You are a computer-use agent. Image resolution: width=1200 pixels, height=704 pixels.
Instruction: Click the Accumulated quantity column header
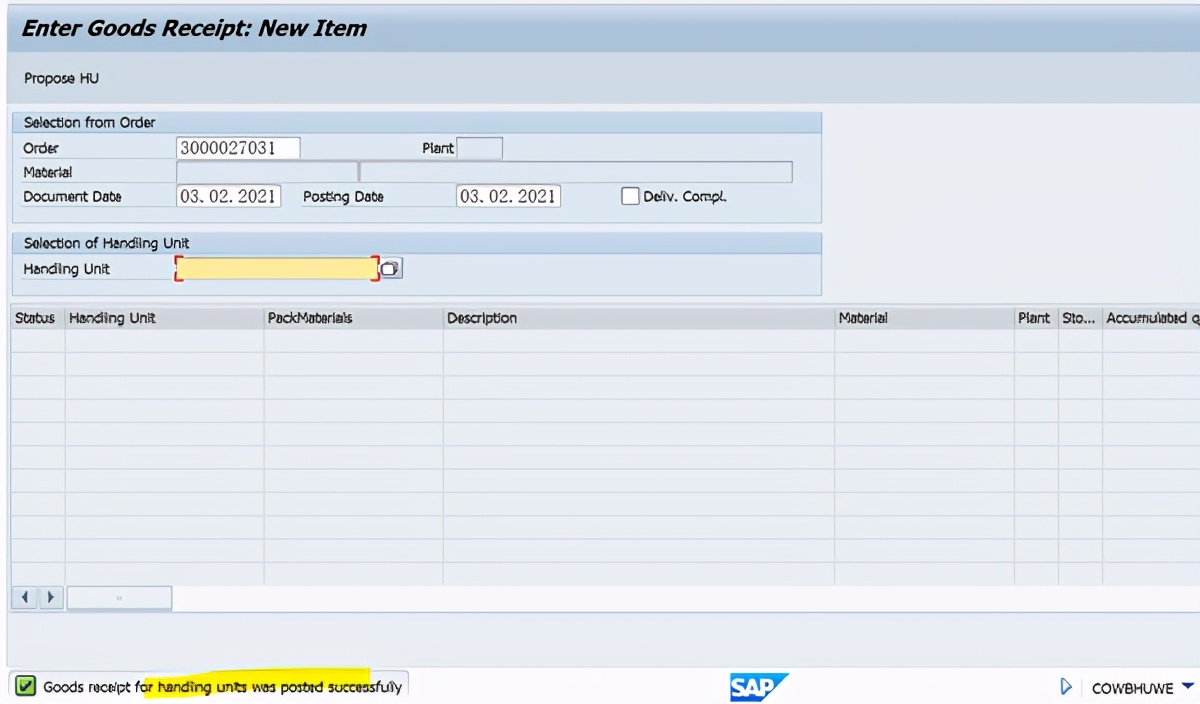[1151, 318]
